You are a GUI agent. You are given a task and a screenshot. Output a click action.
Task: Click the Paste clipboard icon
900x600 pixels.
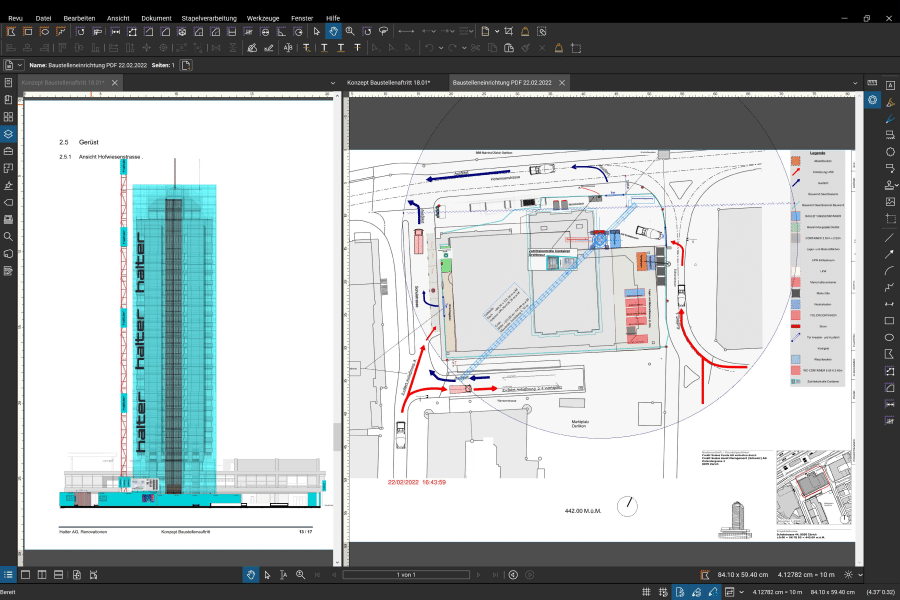pos(509,48)
